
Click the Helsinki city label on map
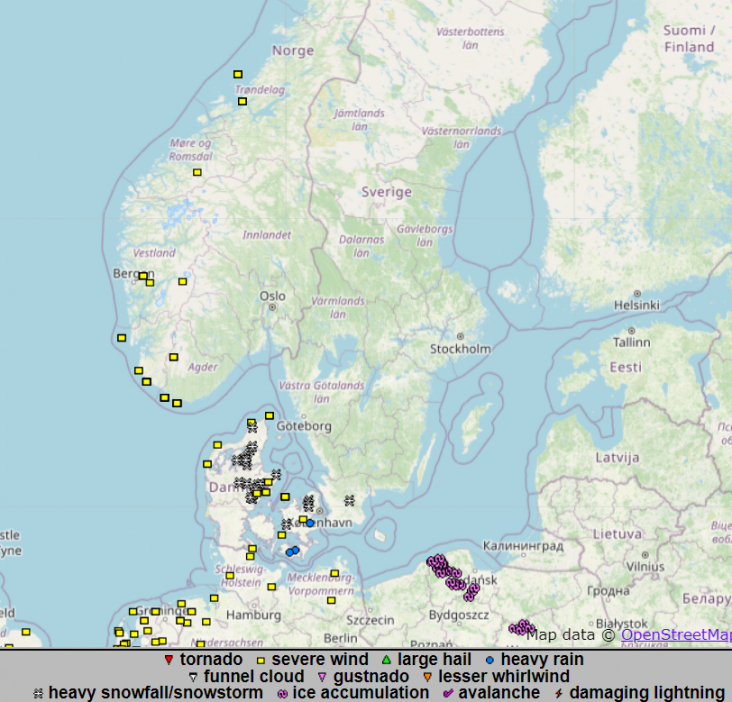636,305
